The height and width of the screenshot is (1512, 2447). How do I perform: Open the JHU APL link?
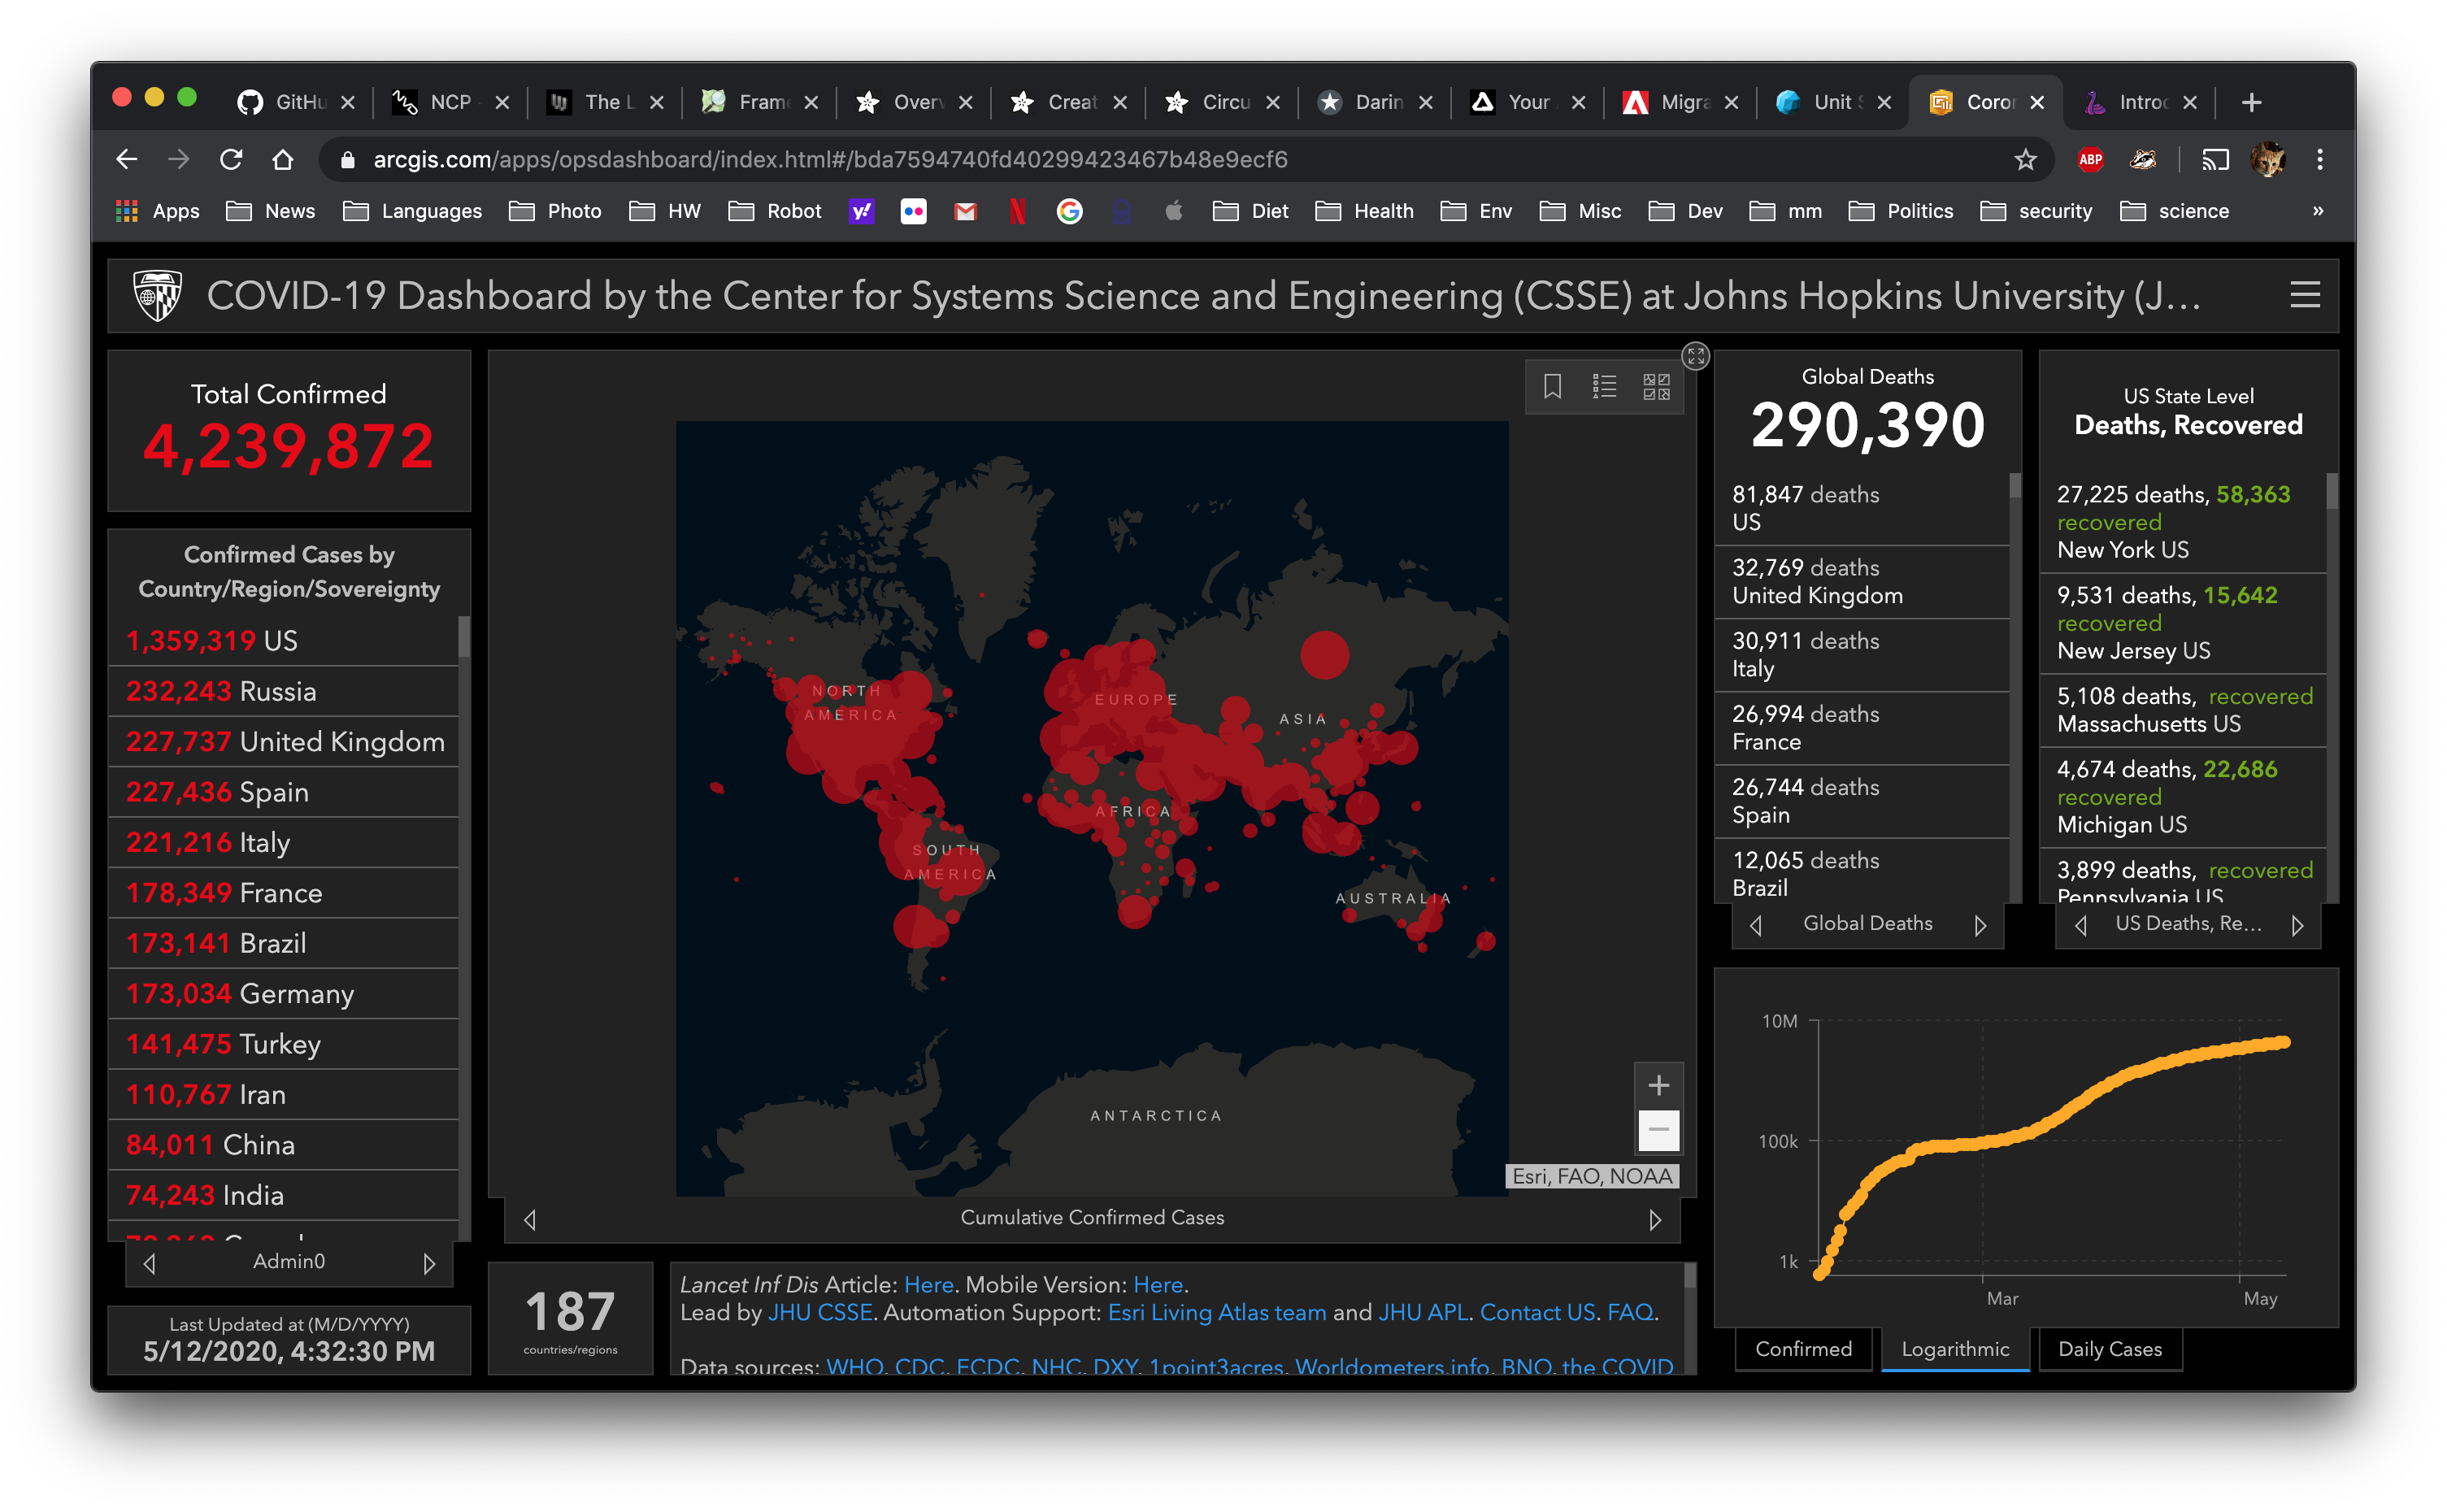(1422, 1312)
